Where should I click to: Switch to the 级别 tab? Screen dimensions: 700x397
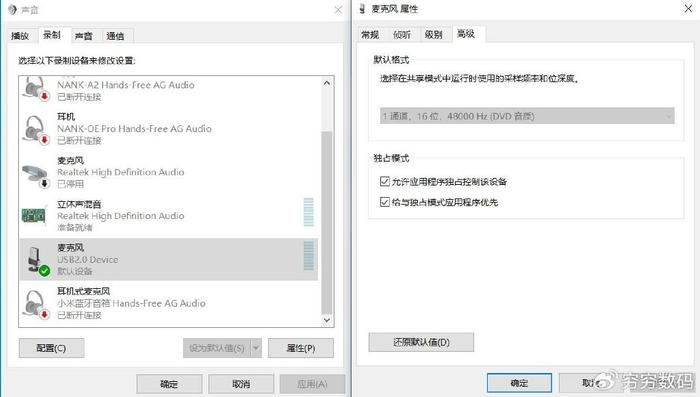click(433, 34)
